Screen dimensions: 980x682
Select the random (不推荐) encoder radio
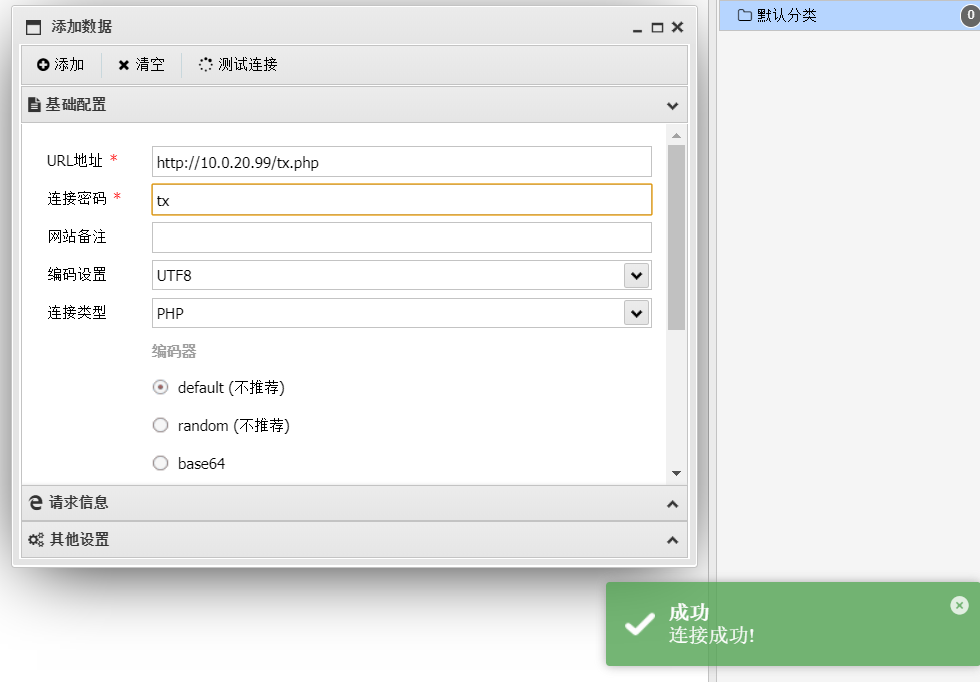click(161, 425)
